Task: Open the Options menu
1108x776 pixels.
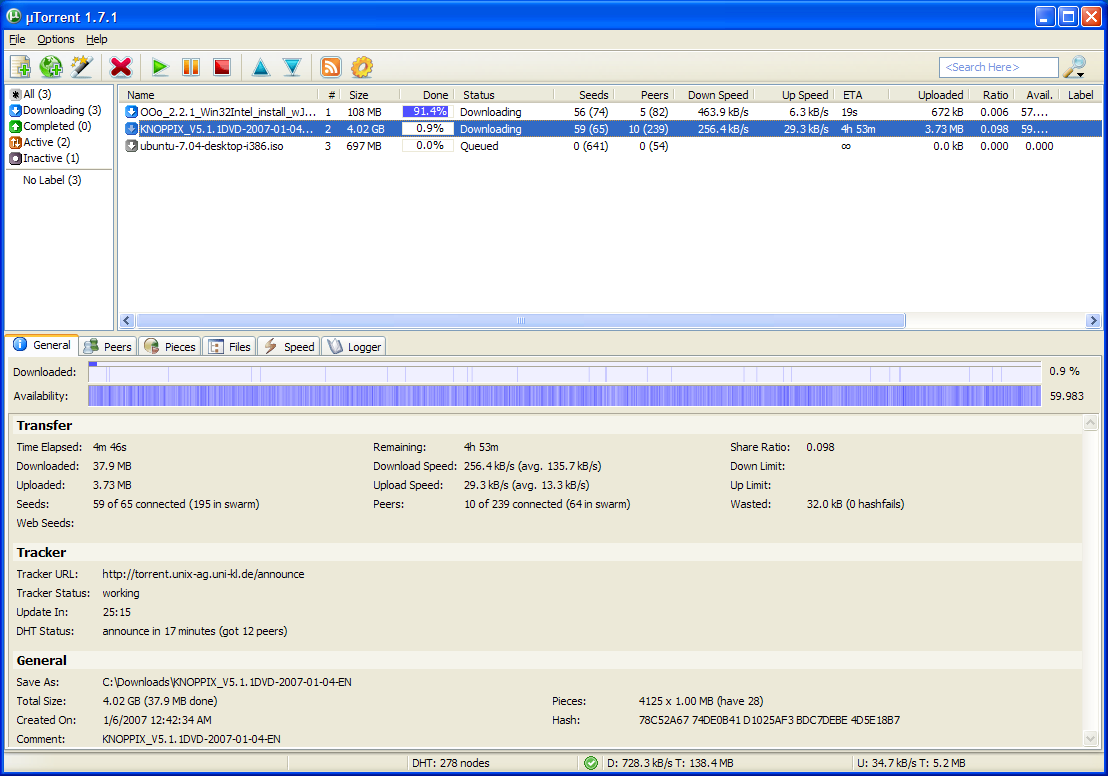Action: [x=55, y=39]
